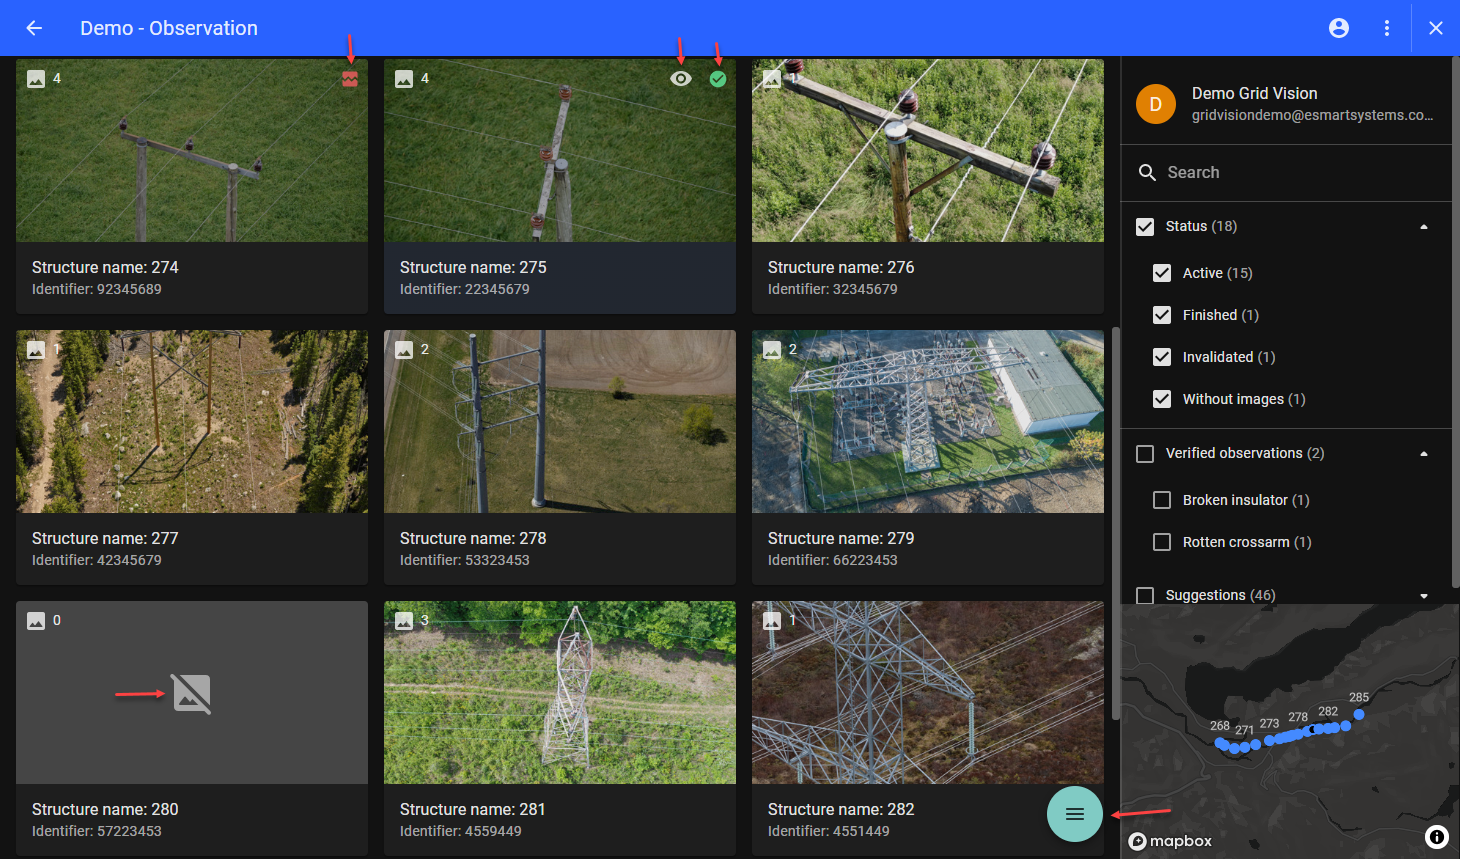Screen dimensions: 1460x859
Task: Open the Structure name: 279 card
Action: [927, 457]
